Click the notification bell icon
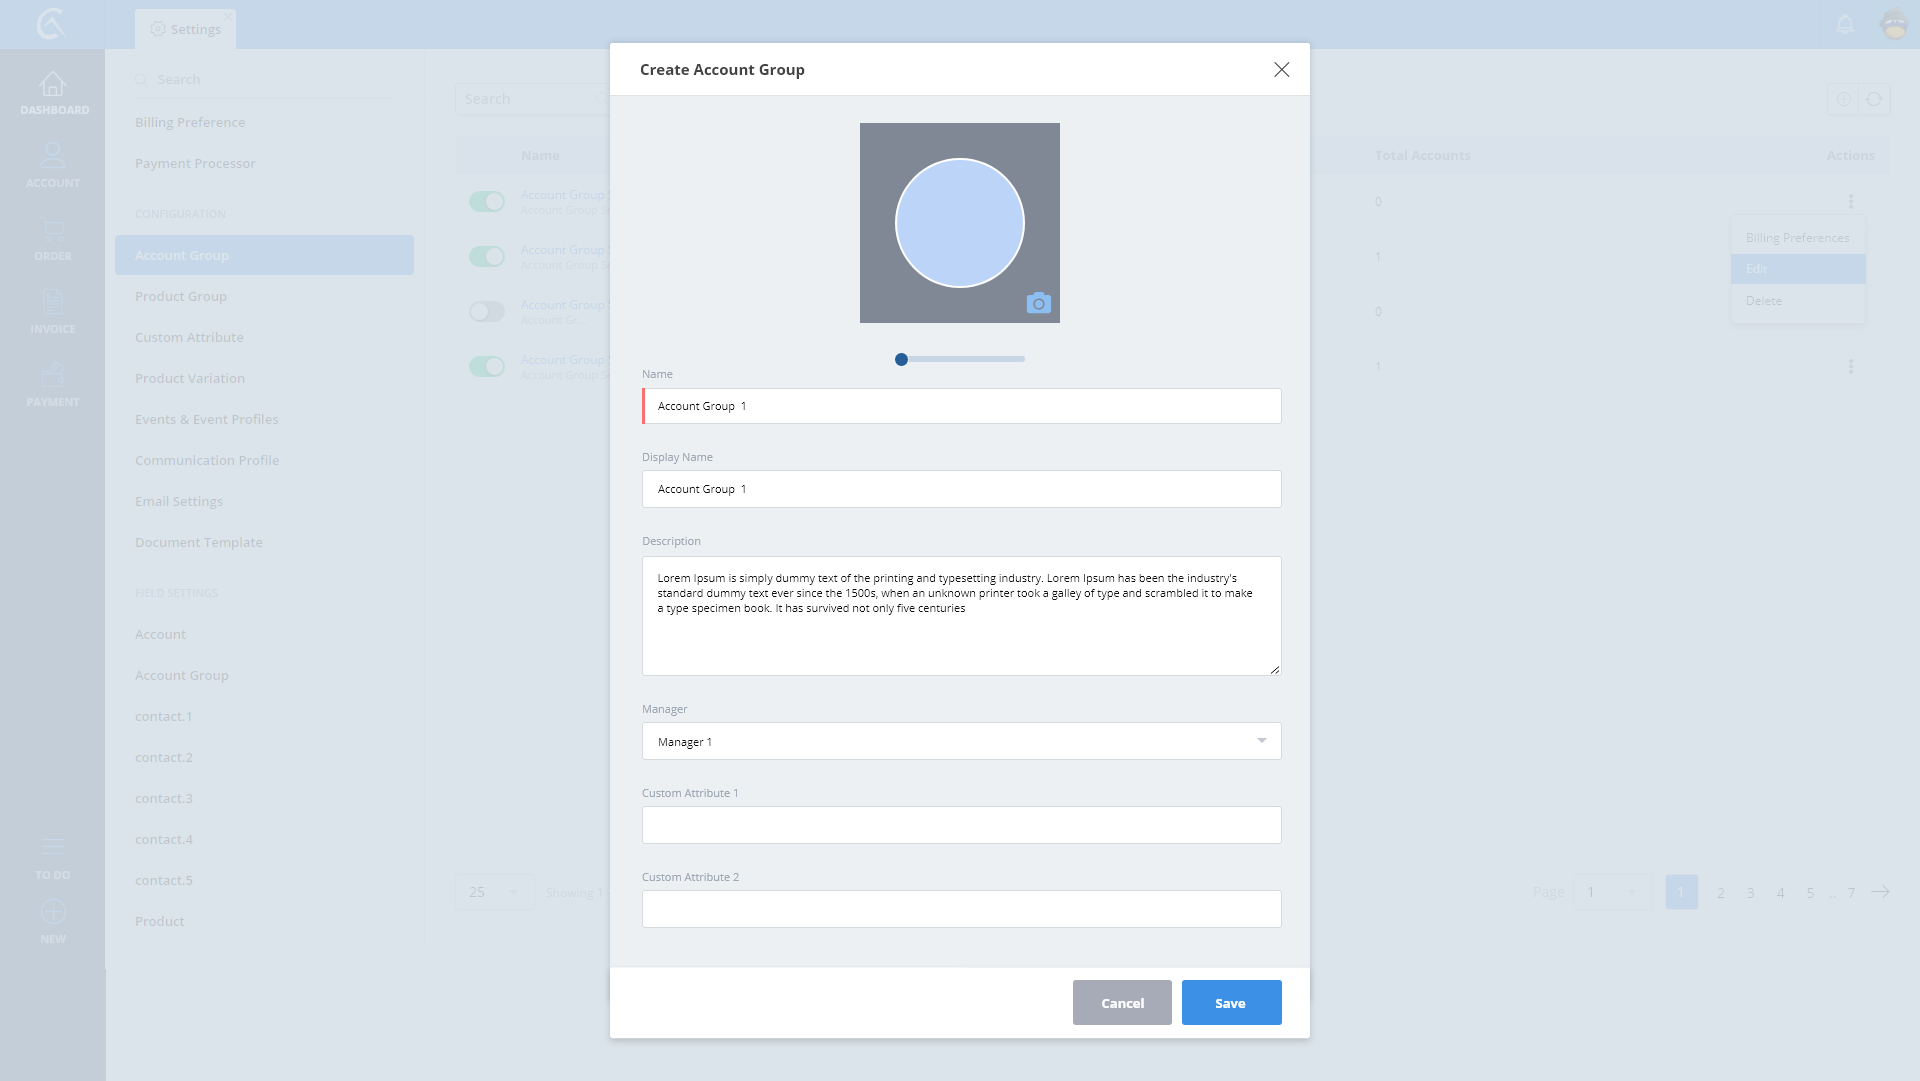The height and width of the screenshot is (1081, 1920). click(1845, 24)
